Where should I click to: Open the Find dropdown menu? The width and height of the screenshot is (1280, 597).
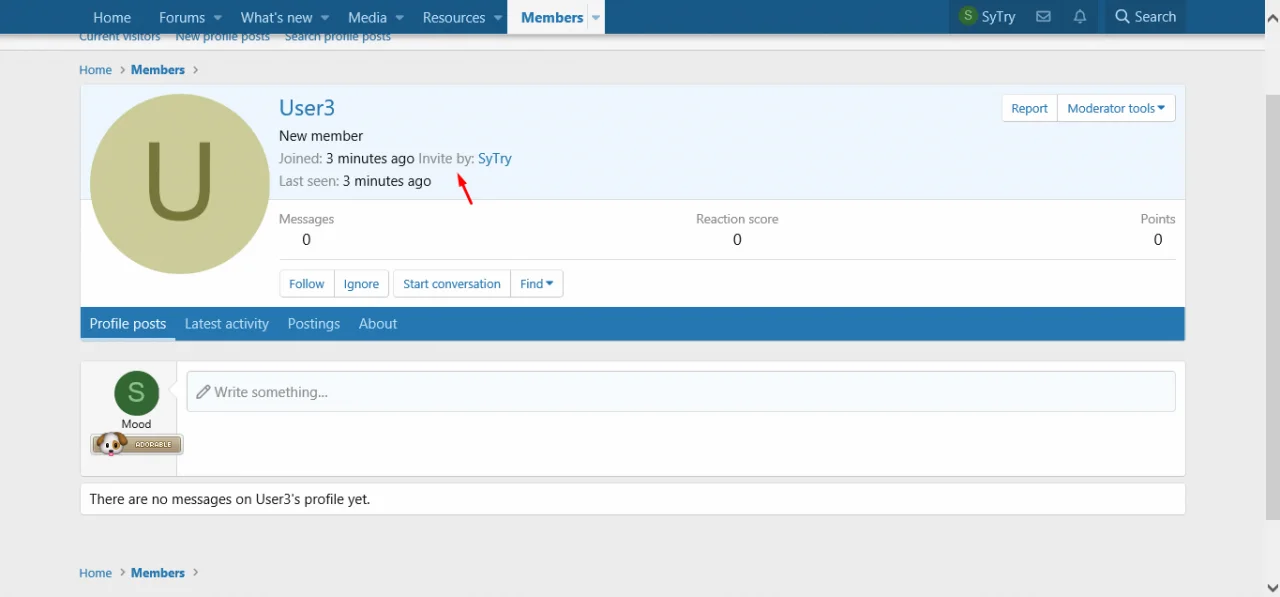point(536,284)
